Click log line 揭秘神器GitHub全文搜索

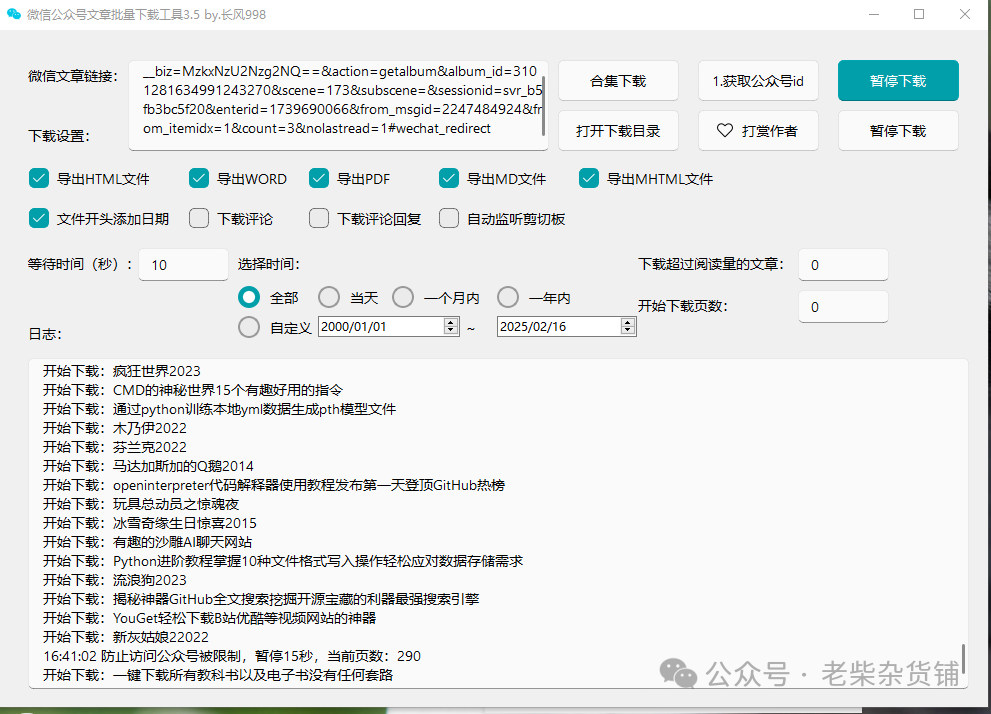coord(261,598)
